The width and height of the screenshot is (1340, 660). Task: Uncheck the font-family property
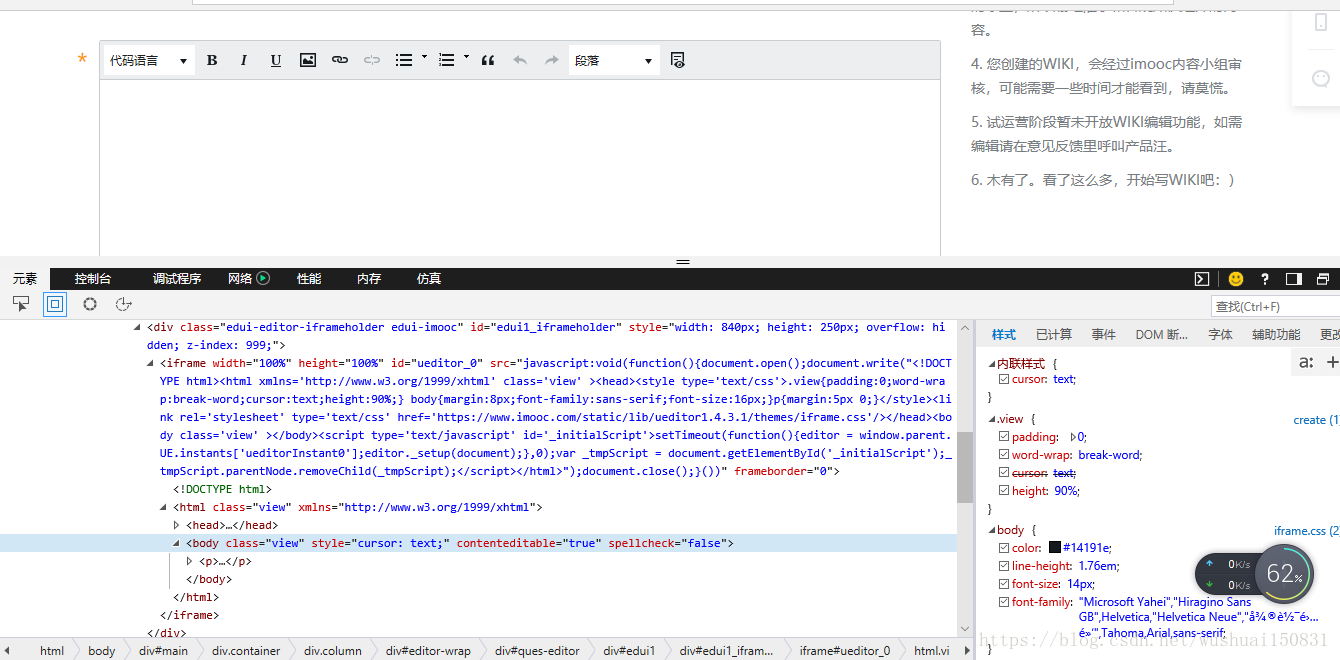(1005, 602)
